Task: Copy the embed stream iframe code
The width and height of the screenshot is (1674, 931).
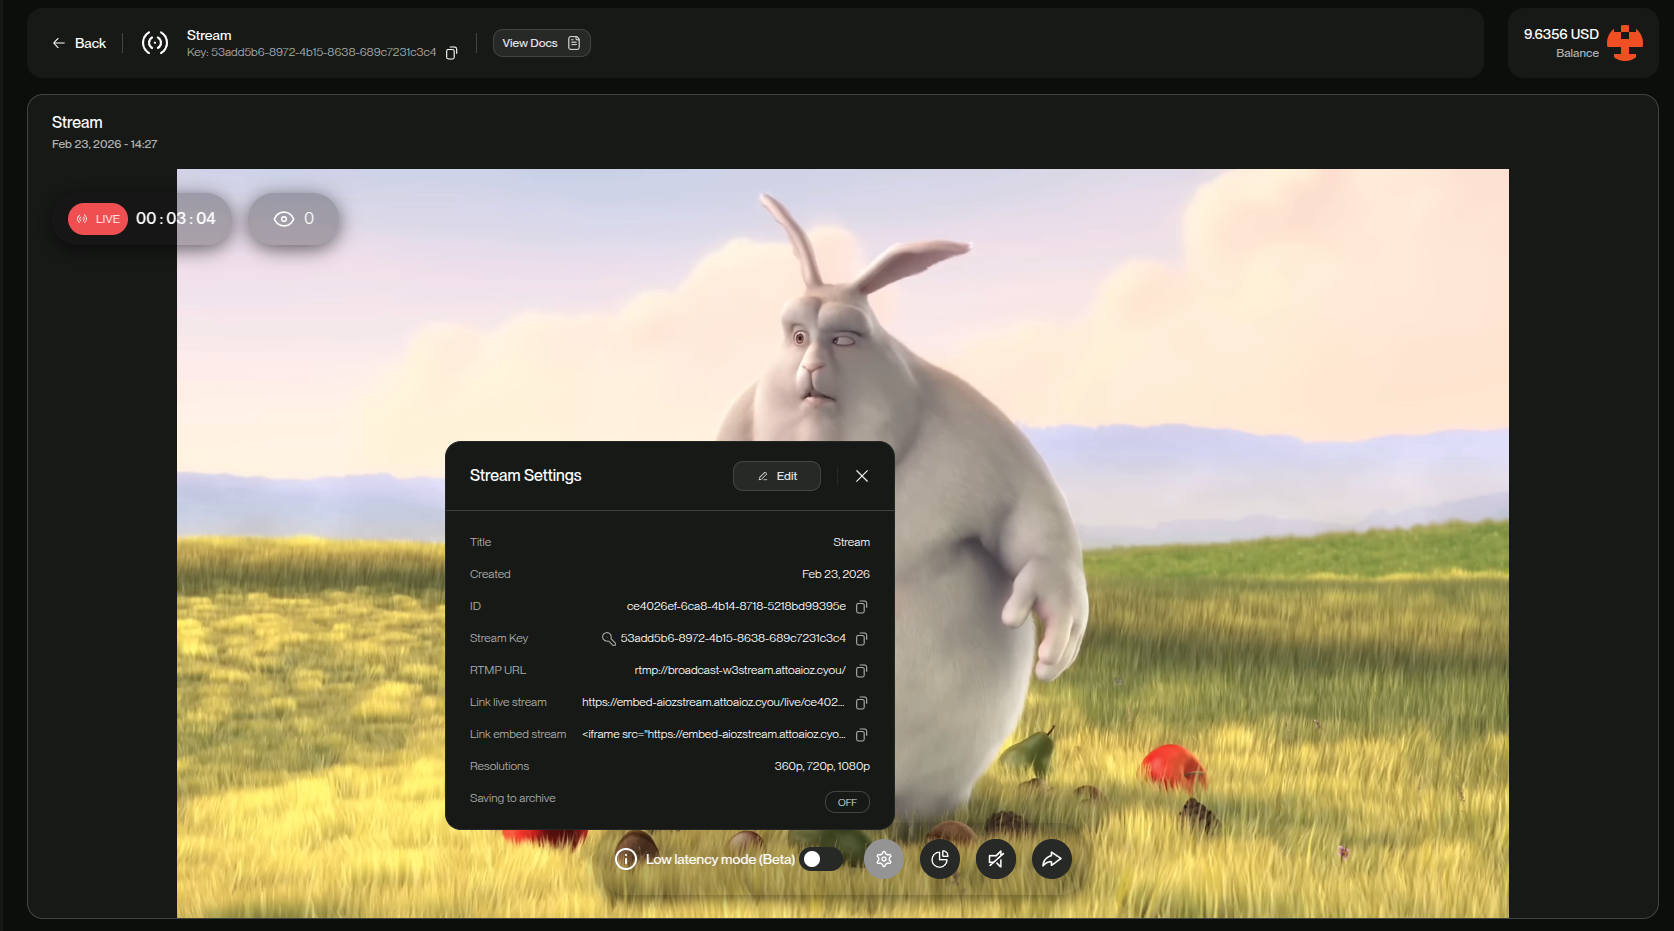Action: click(x=861, y=734)
